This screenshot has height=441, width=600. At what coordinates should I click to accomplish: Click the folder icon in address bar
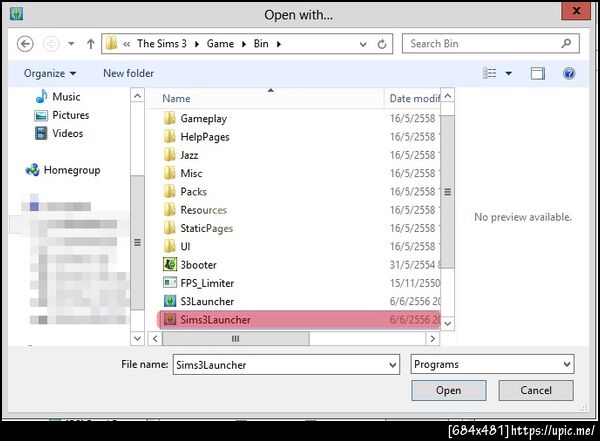click(111, 44)
